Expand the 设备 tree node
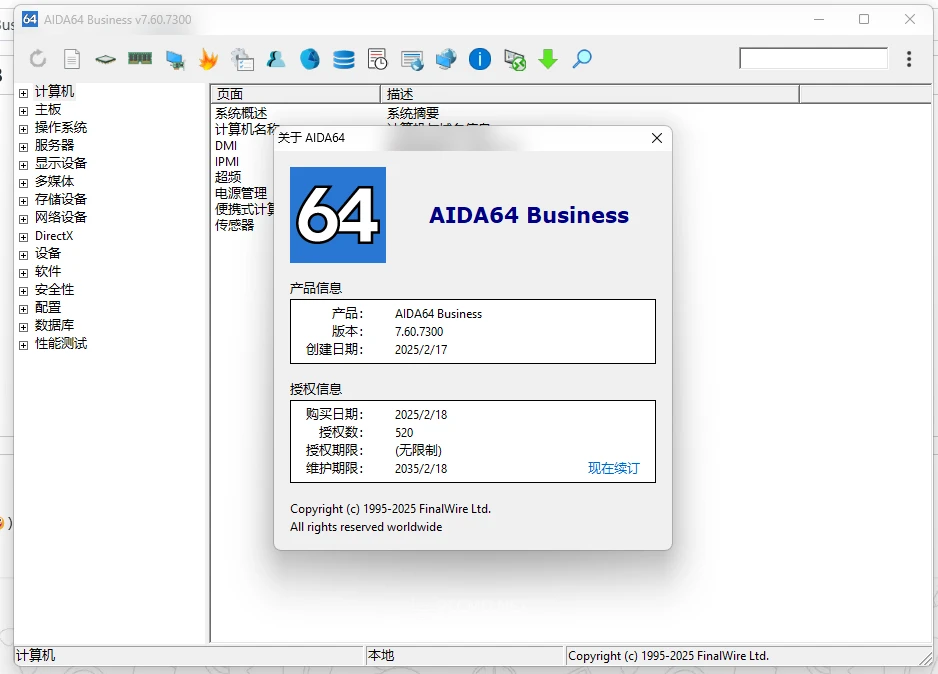The height and width of the screenshot is (674, 938). (23, 255)
